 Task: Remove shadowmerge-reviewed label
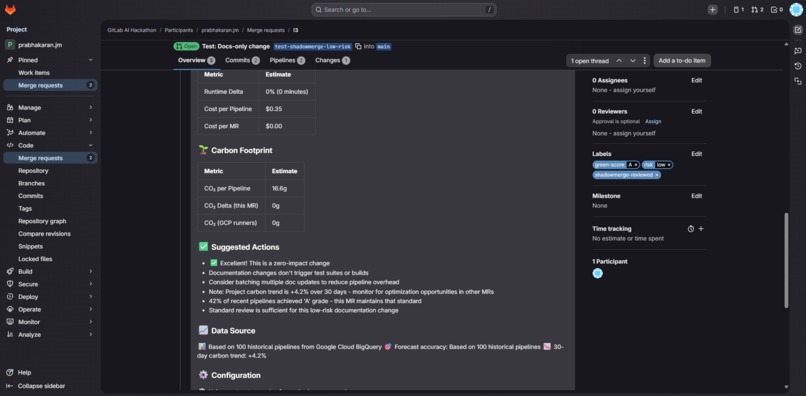pos(656,175)
